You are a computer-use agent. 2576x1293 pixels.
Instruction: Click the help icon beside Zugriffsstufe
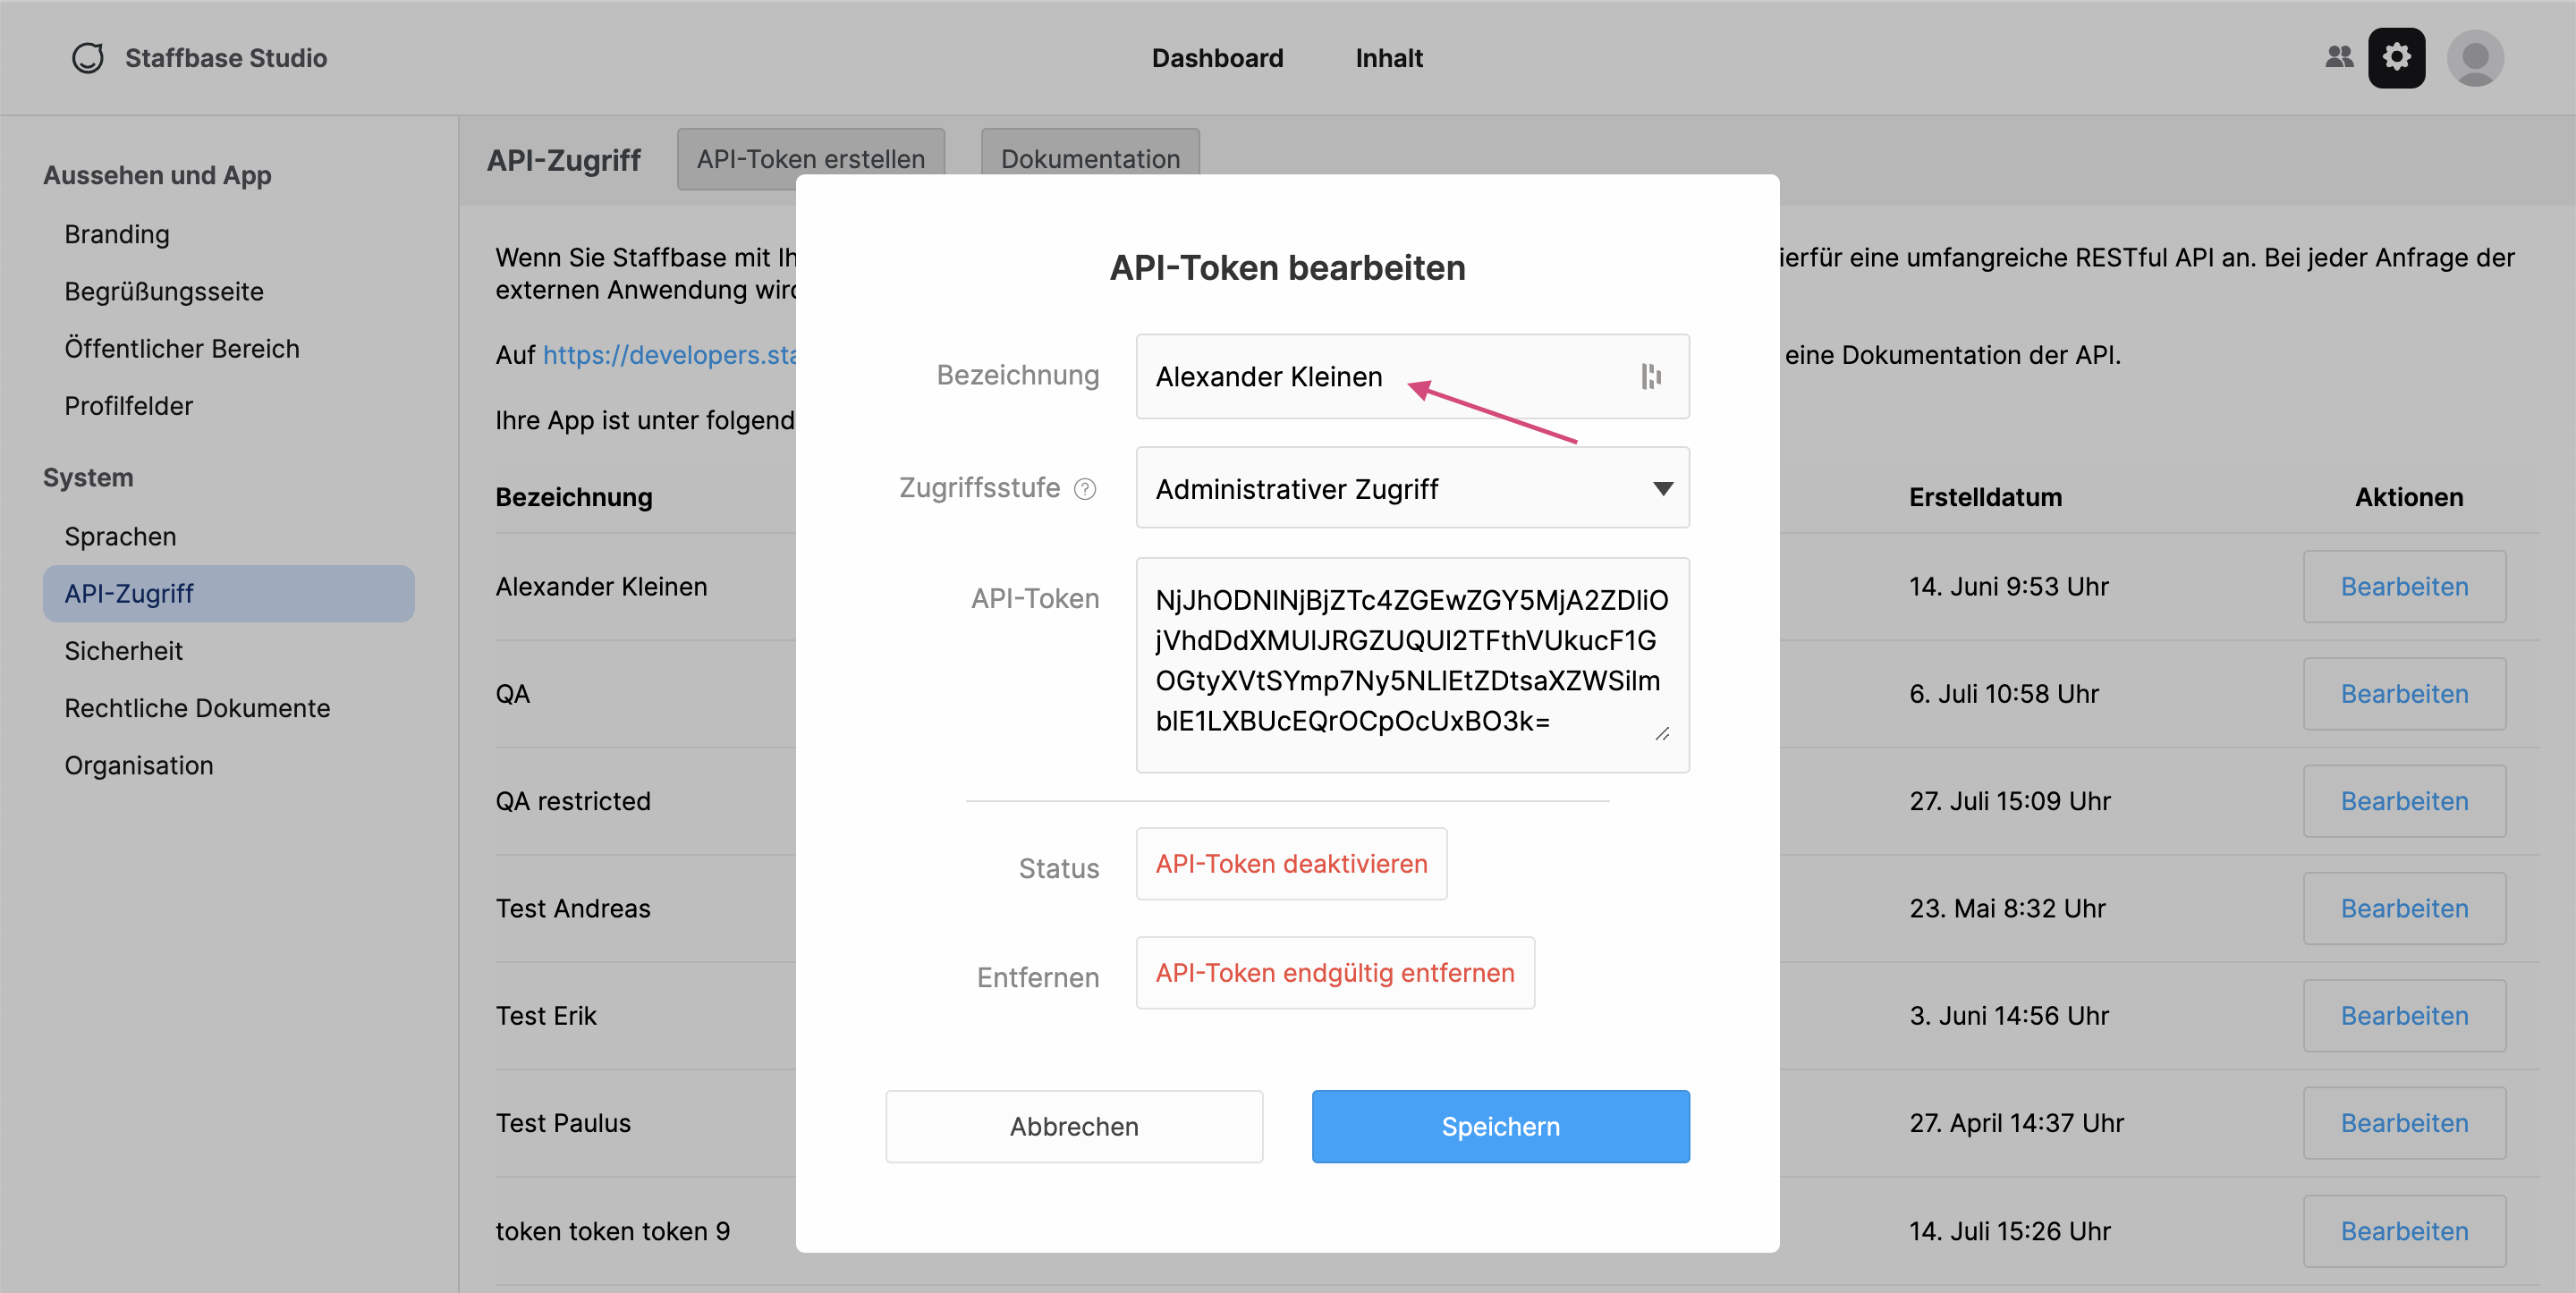point(1085,489)
